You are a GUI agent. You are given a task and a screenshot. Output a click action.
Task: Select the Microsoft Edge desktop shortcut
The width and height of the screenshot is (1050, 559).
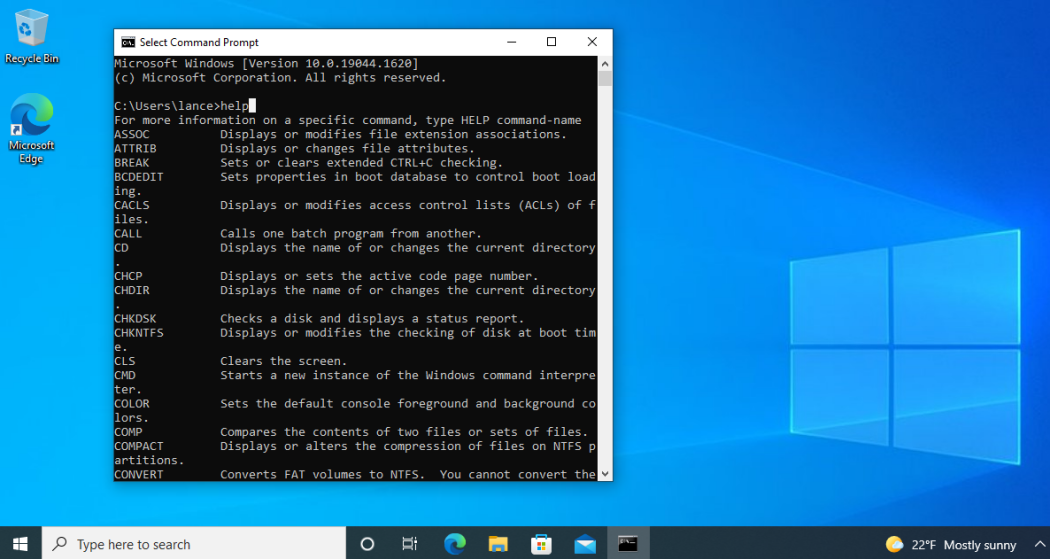31,129
